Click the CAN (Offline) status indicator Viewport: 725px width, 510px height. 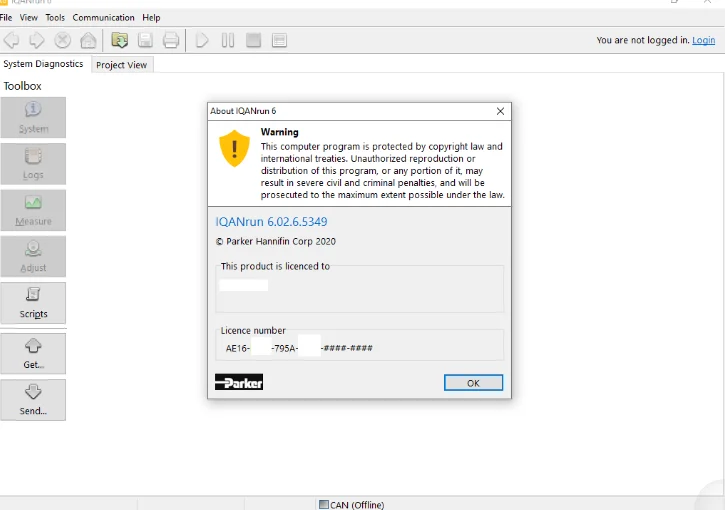[352, 505]
